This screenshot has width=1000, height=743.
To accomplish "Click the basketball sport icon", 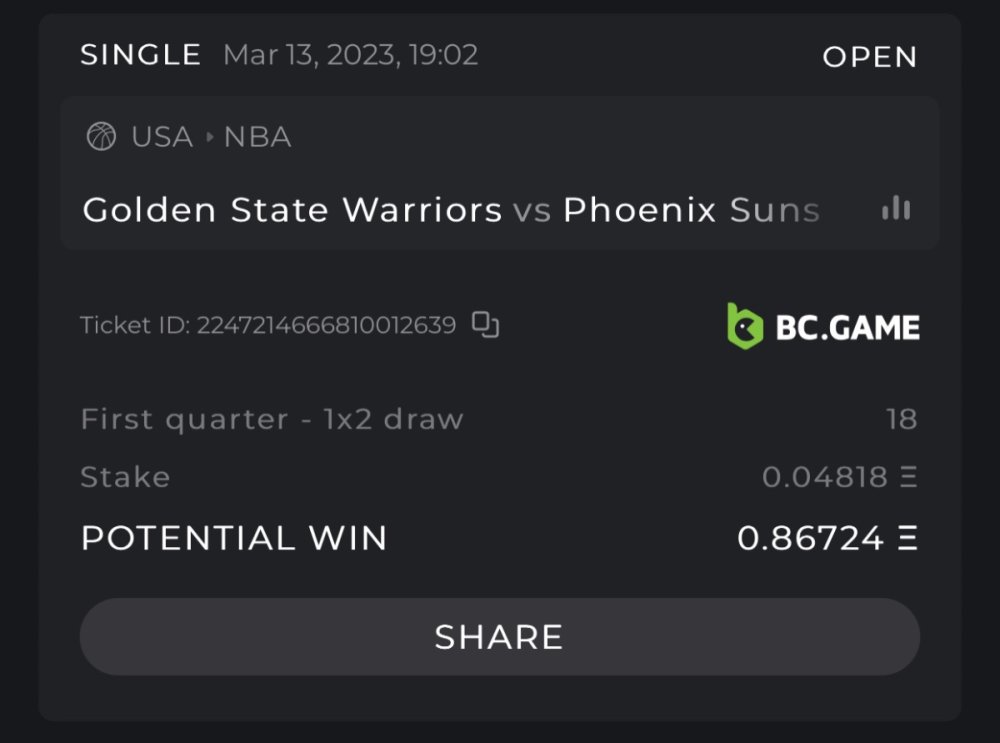I will [x=101, y=136].
